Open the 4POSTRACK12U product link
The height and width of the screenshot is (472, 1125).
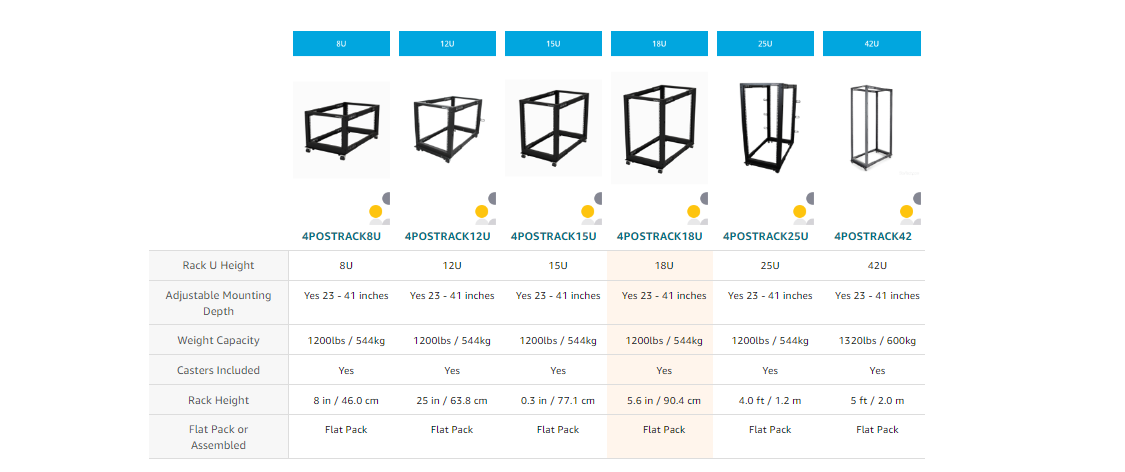pos(448,237)
